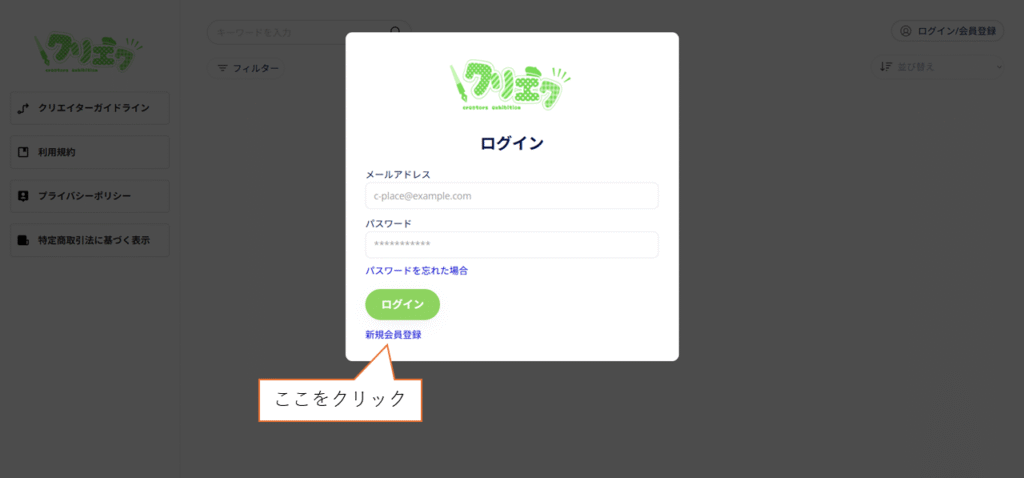Open クリエイターガイドライン in the sidebar

point(90,108)
